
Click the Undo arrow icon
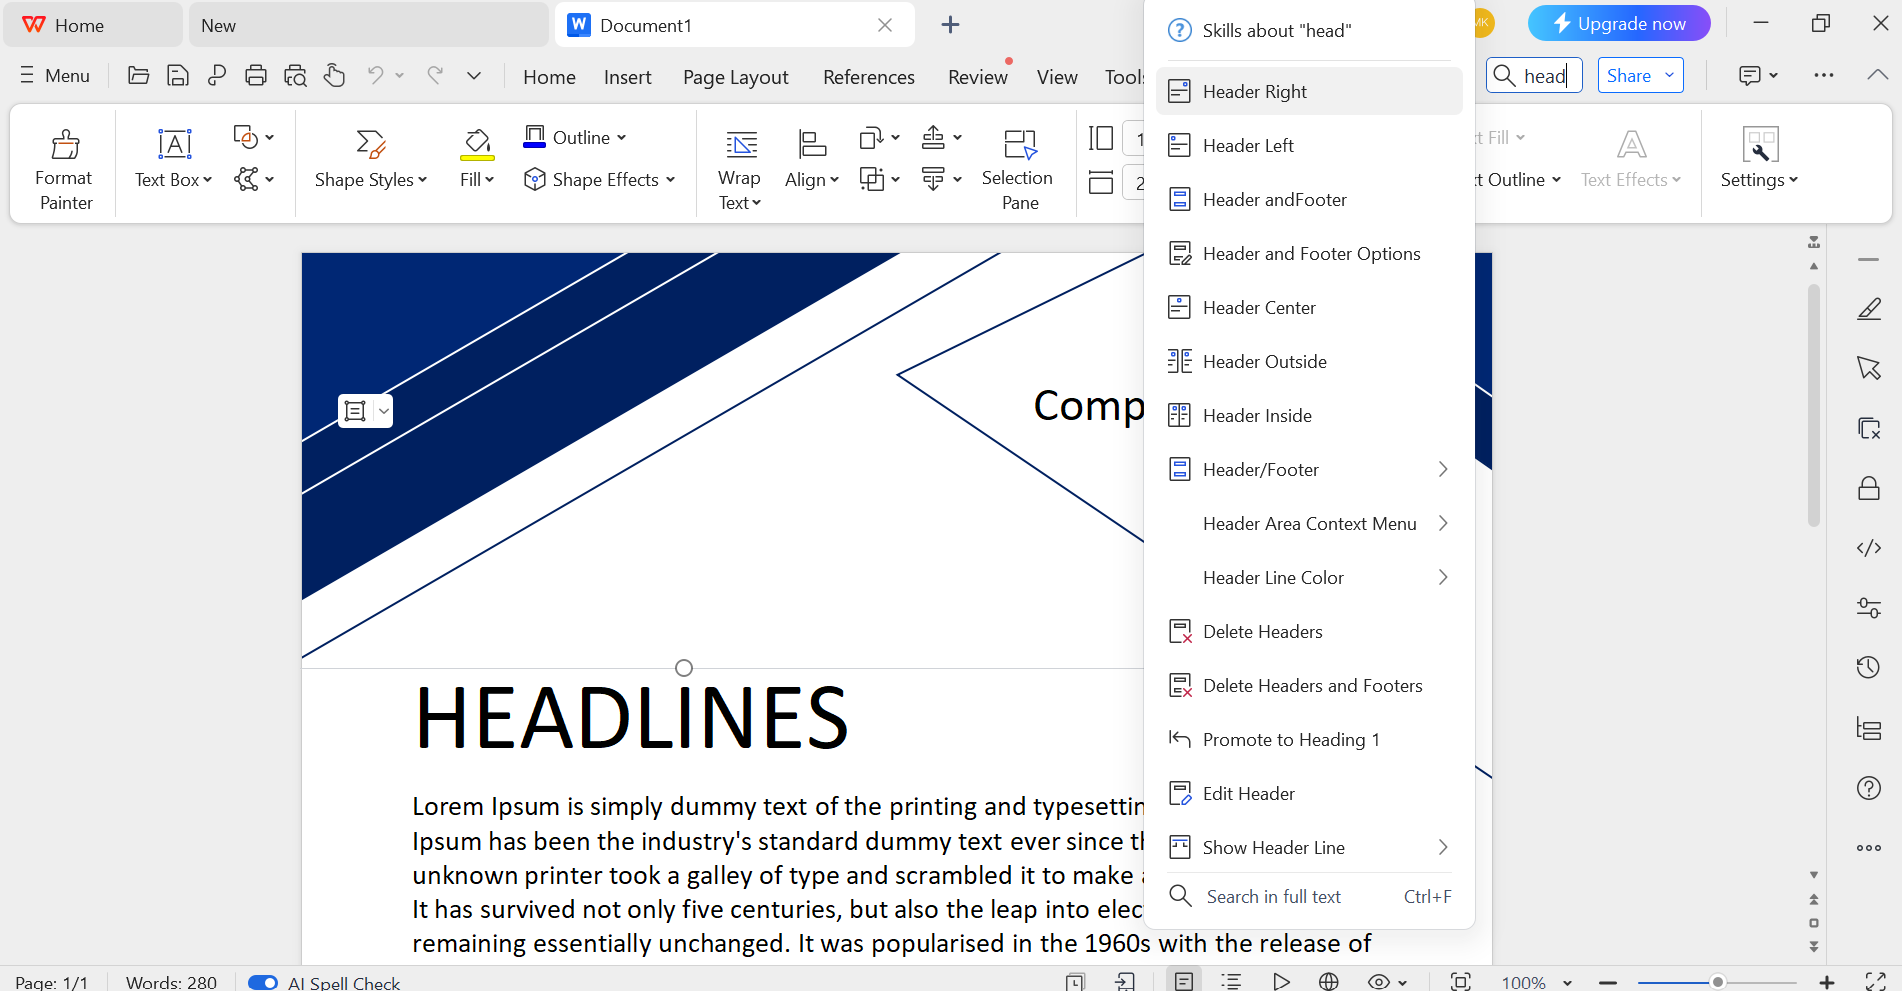click(375, 75)
